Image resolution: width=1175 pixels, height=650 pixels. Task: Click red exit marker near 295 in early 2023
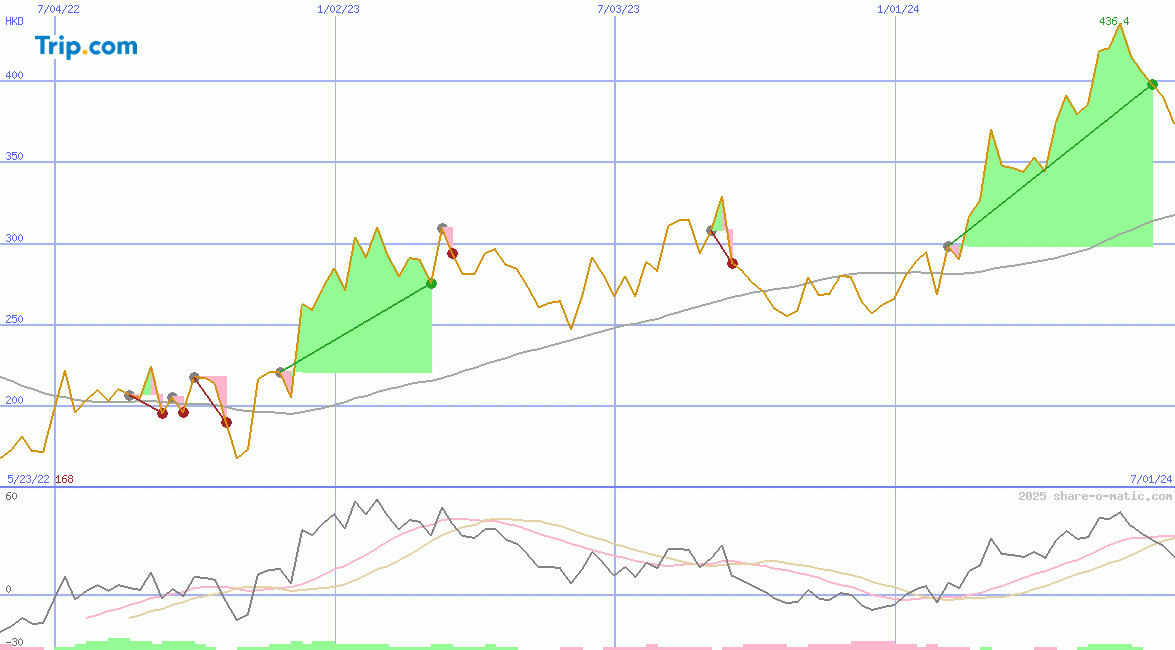(452, 253)
